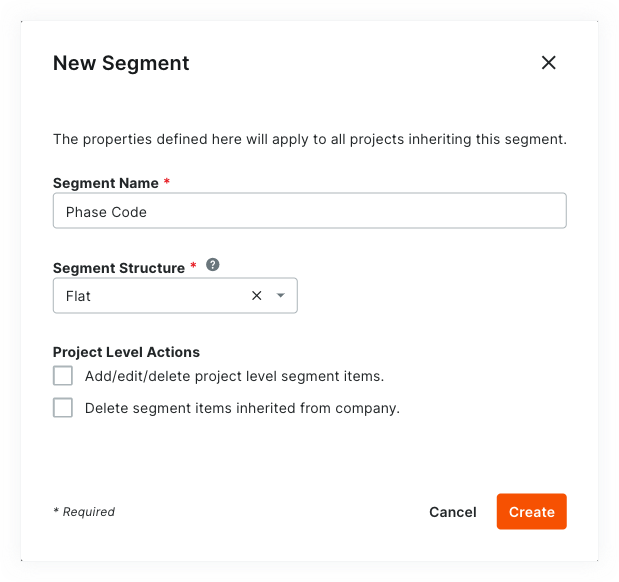Click the Cancel button

pyautogui.click(x=453, y=512)
